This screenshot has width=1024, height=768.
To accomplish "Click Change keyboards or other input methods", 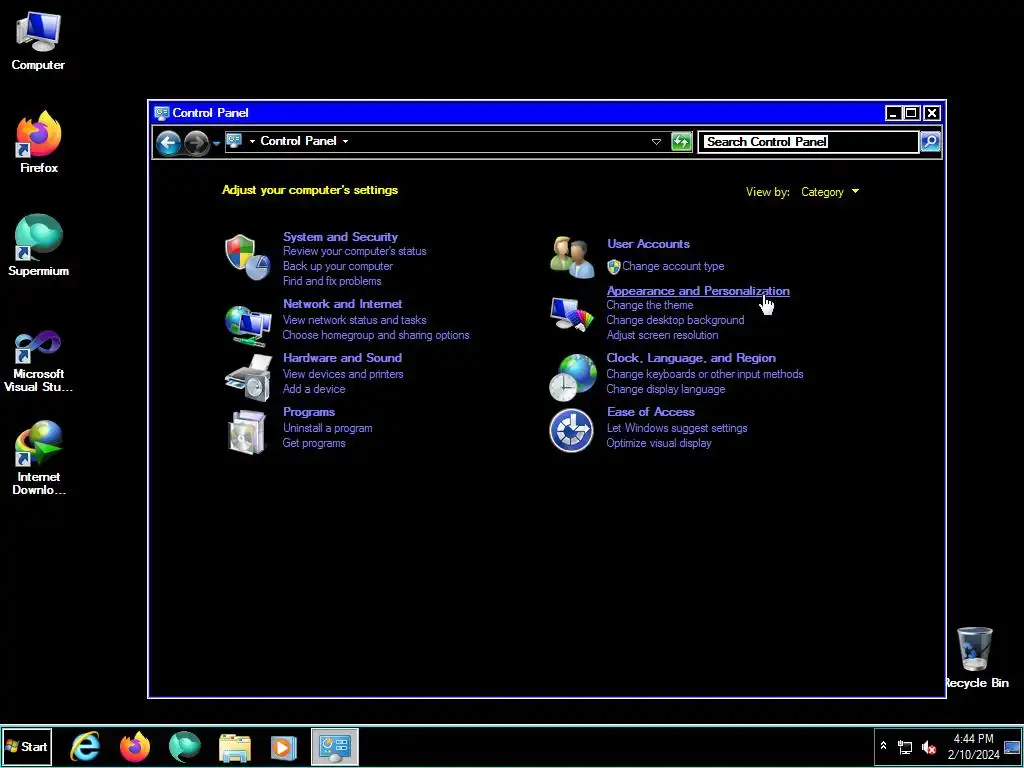I will tap(705, 374).
